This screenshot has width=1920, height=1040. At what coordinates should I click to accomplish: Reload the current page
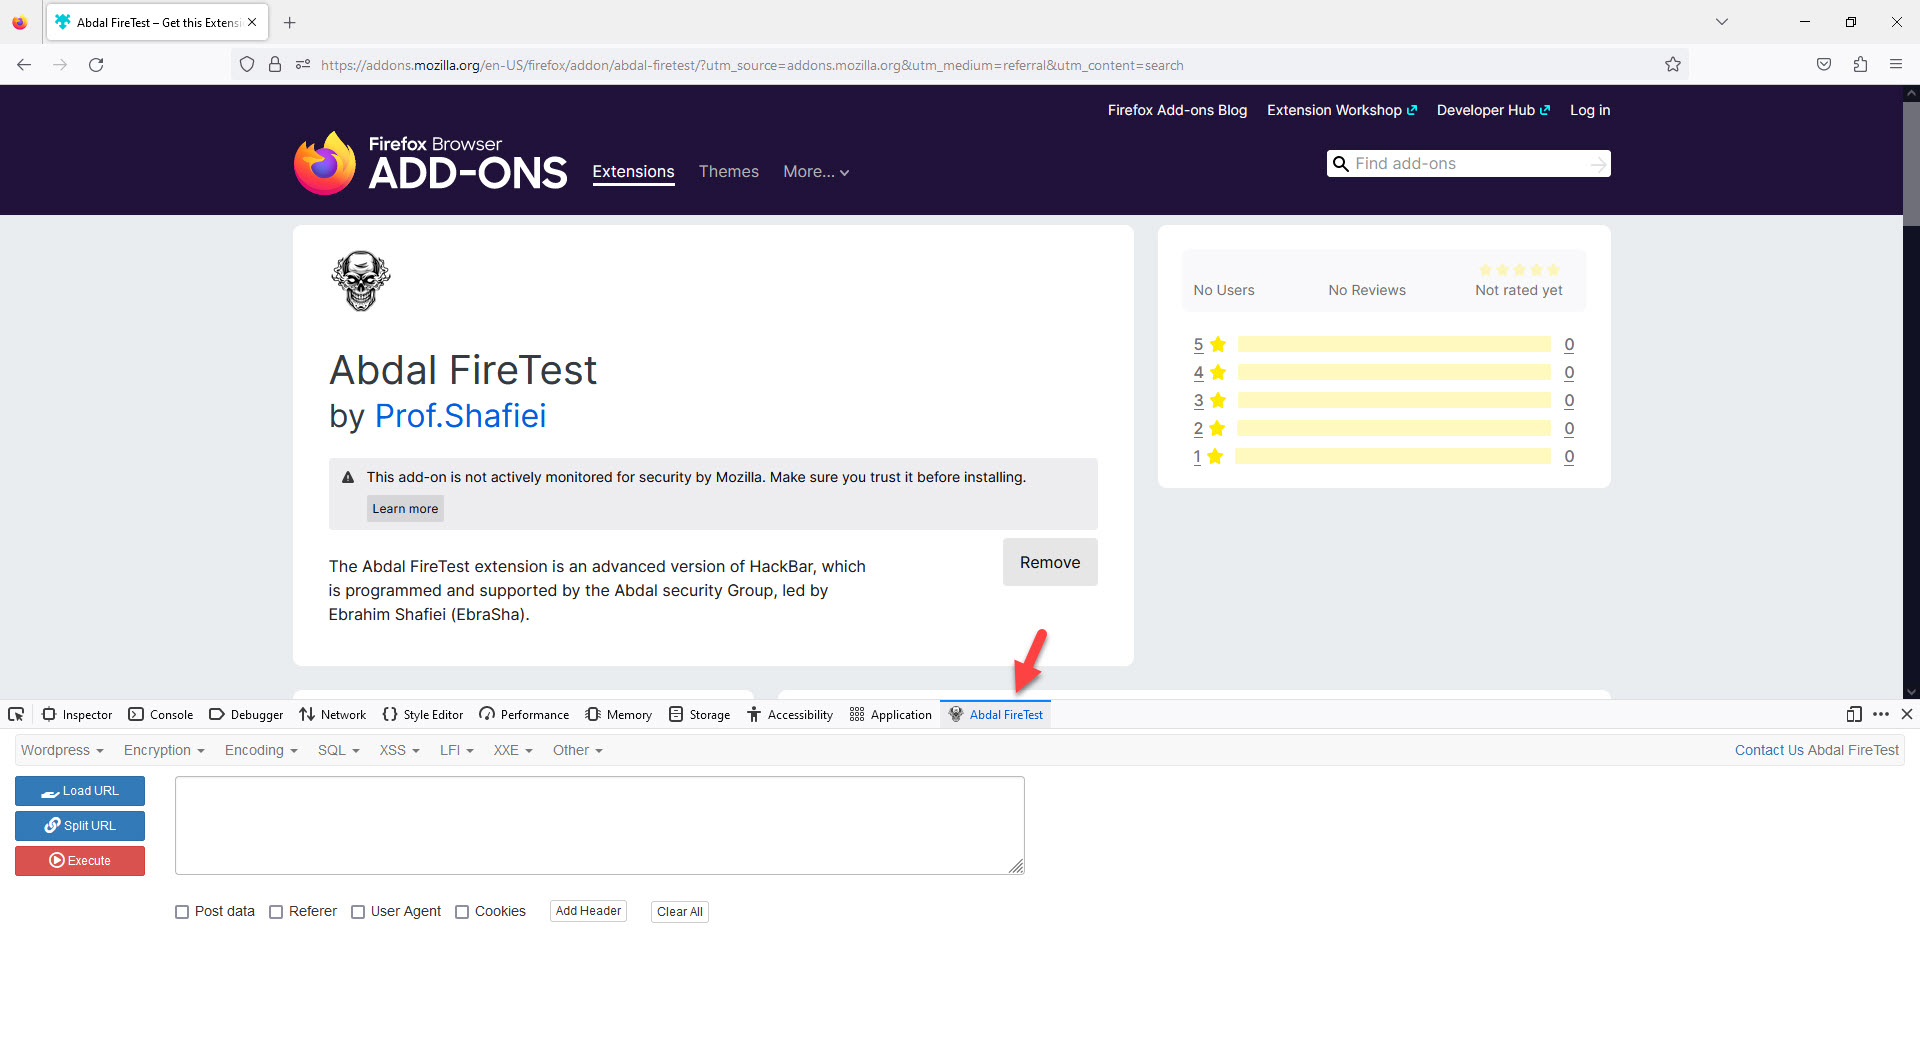(96, 65)
